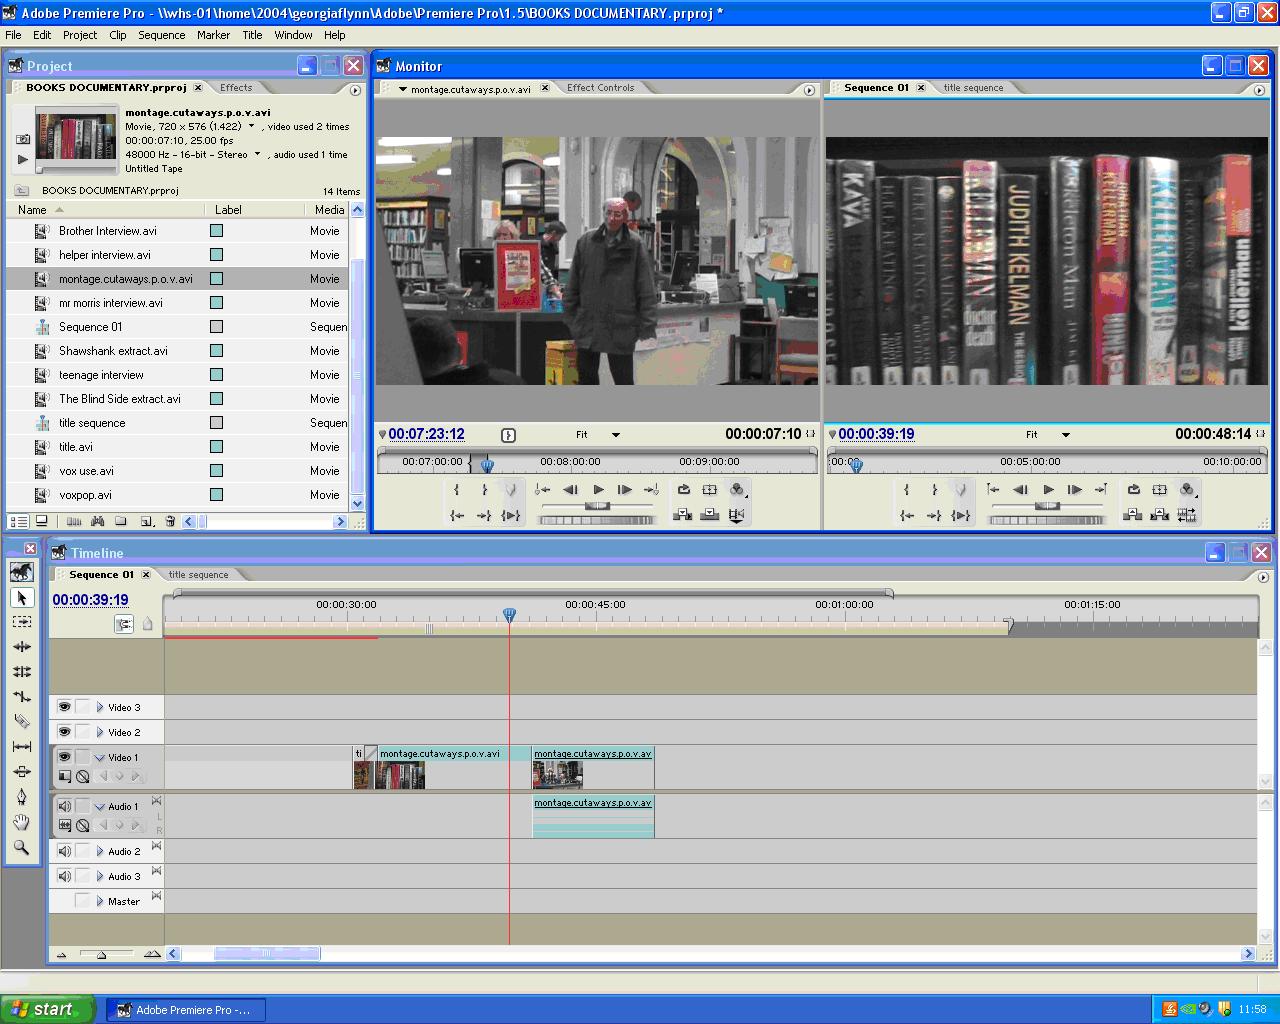Play the Sequence 01 program monitor

click(1048, 490)
